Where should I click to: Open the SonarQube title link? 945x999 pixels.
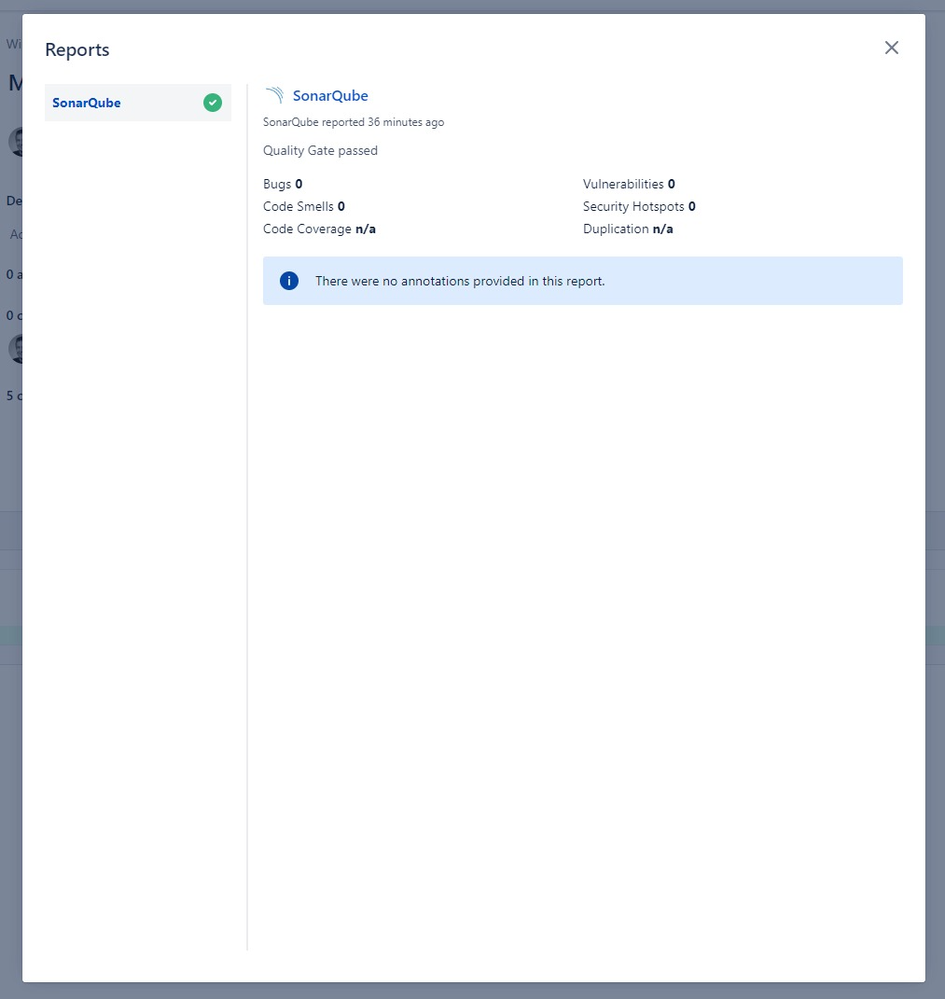point(330,96)
